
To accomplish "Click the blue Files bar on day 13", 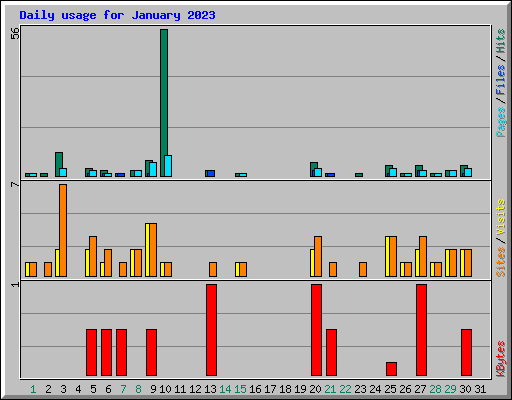I will pos(211,173).
